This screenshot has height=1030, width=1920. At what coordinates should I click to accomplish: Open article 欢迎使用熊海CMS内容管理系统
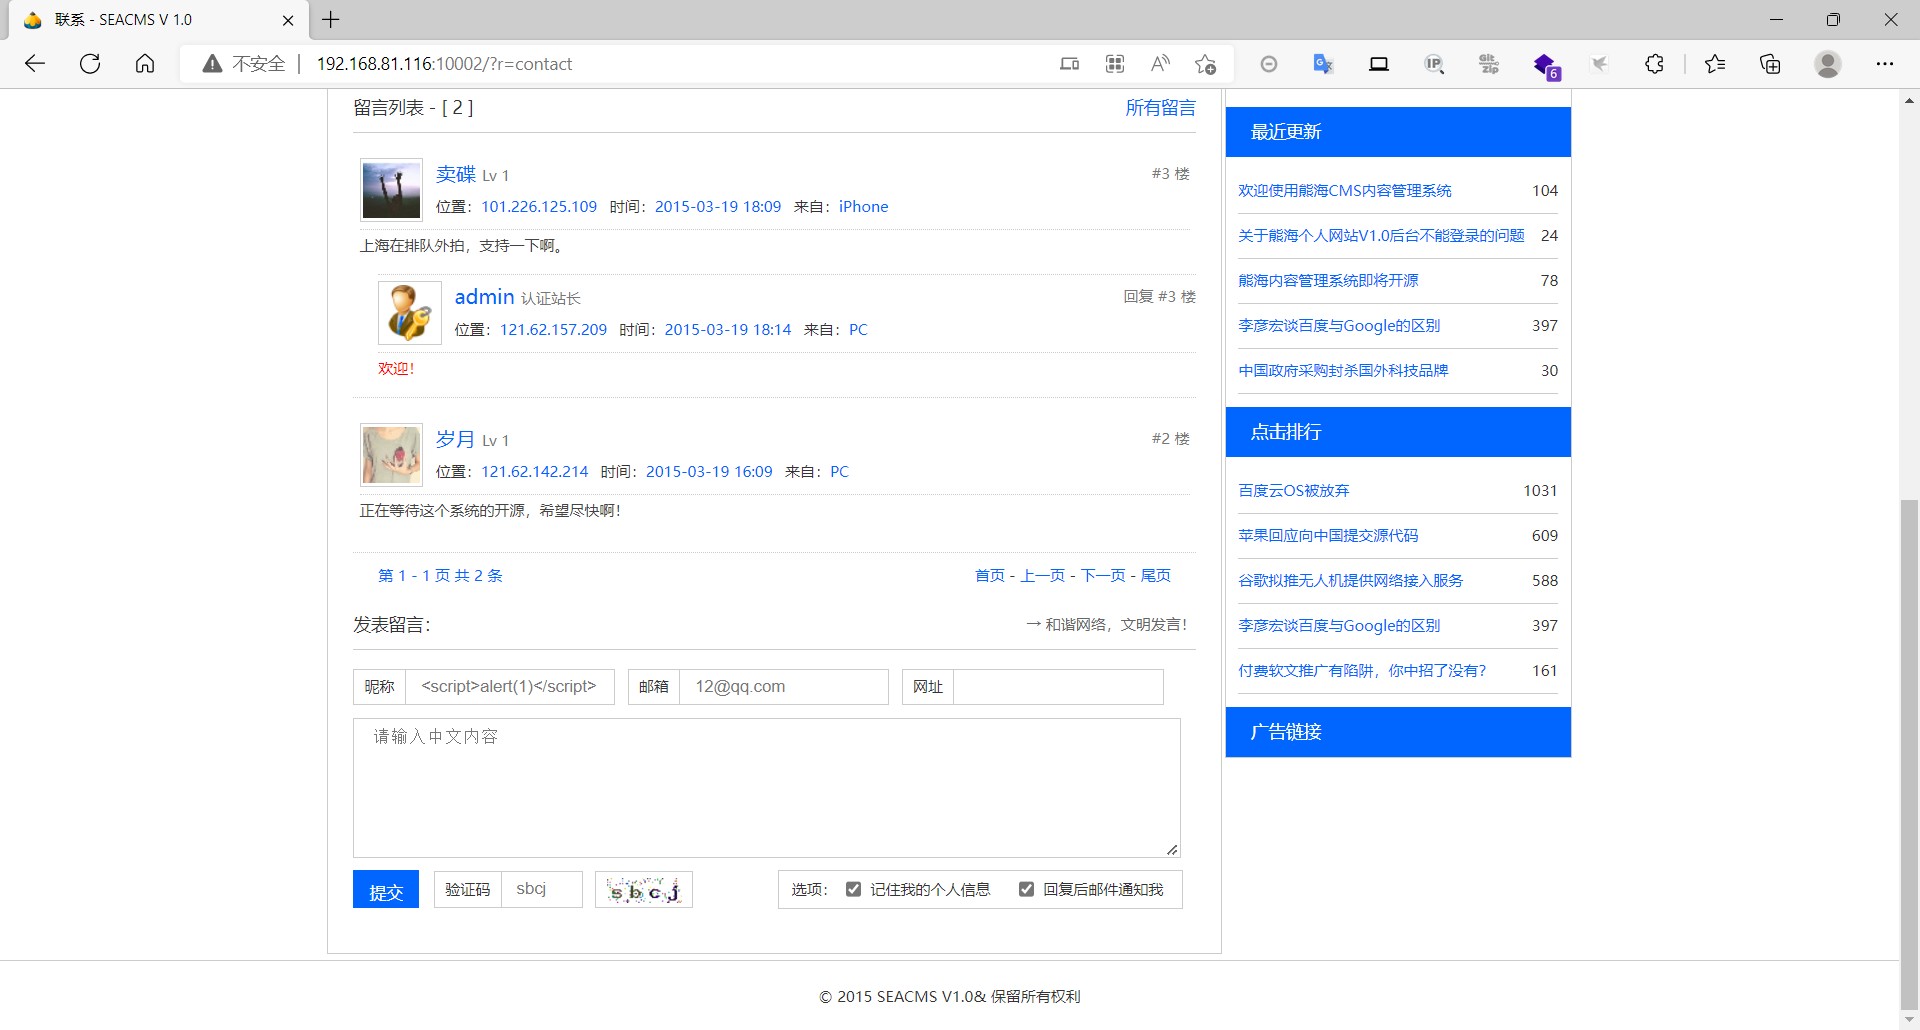[x=1345, y=191]
